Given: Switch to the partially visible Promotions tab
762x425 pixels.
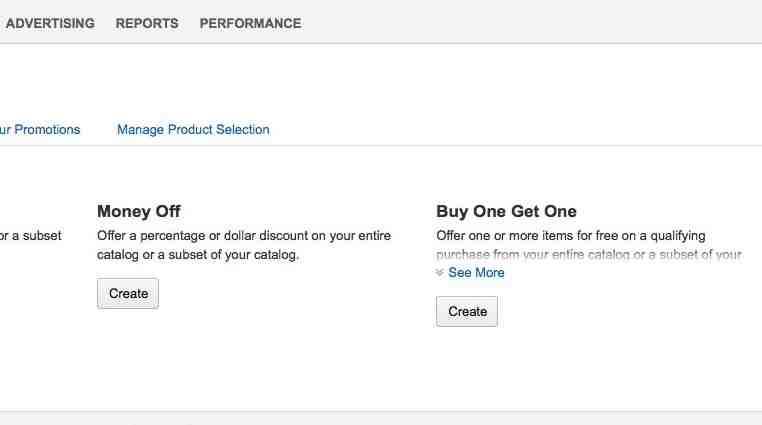Looking at the screenshot, I should 40,130.
